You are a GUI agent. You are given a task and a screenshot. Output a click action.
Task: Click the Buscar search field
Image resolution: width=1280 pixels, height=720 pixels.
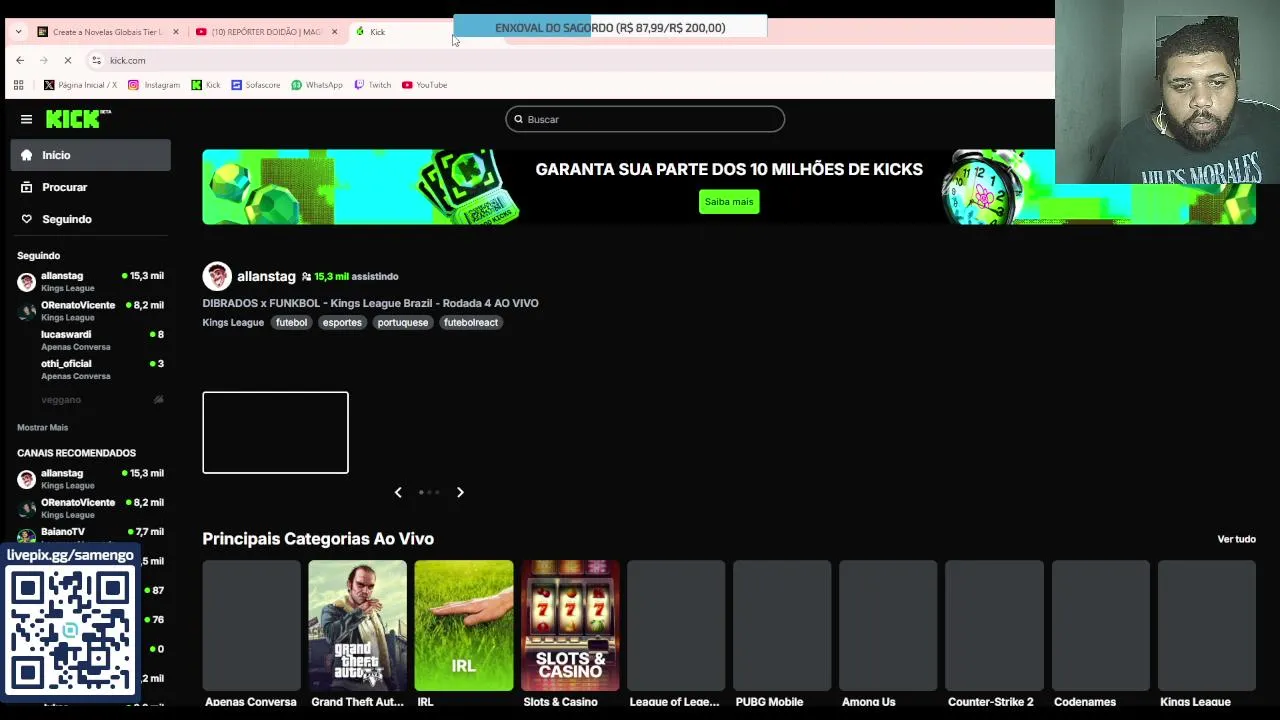645,119
